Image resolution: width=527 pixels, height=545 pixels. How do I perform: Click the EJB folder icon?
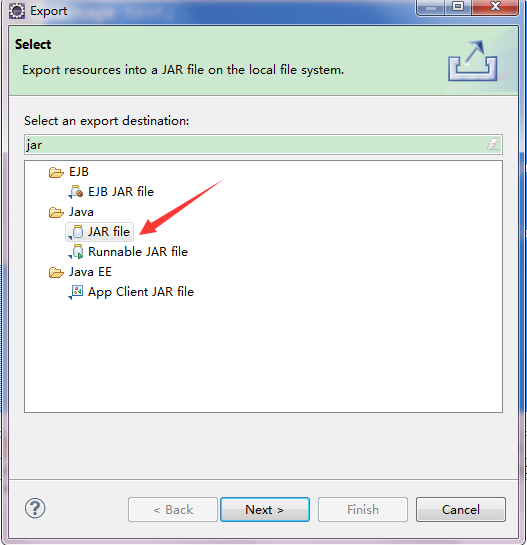(x=56, y=172)
